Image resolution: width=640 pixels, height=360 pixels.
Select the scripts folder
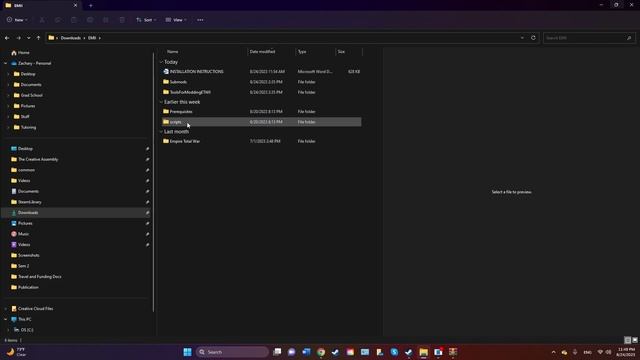(x=261, y=122)
